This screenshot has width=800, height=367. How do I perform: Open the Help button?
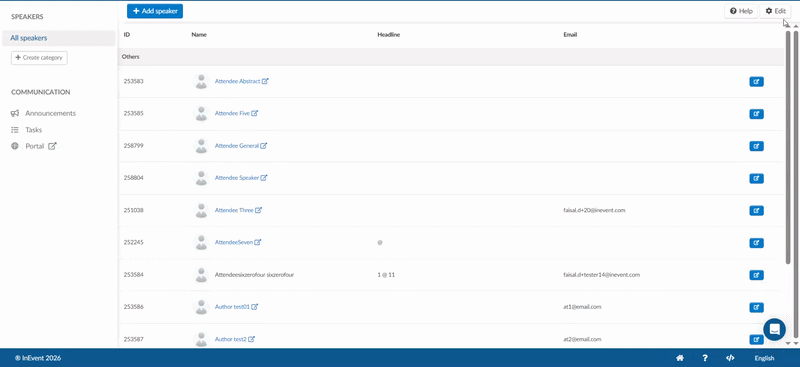pyautogui.click(x=740, y=11)
